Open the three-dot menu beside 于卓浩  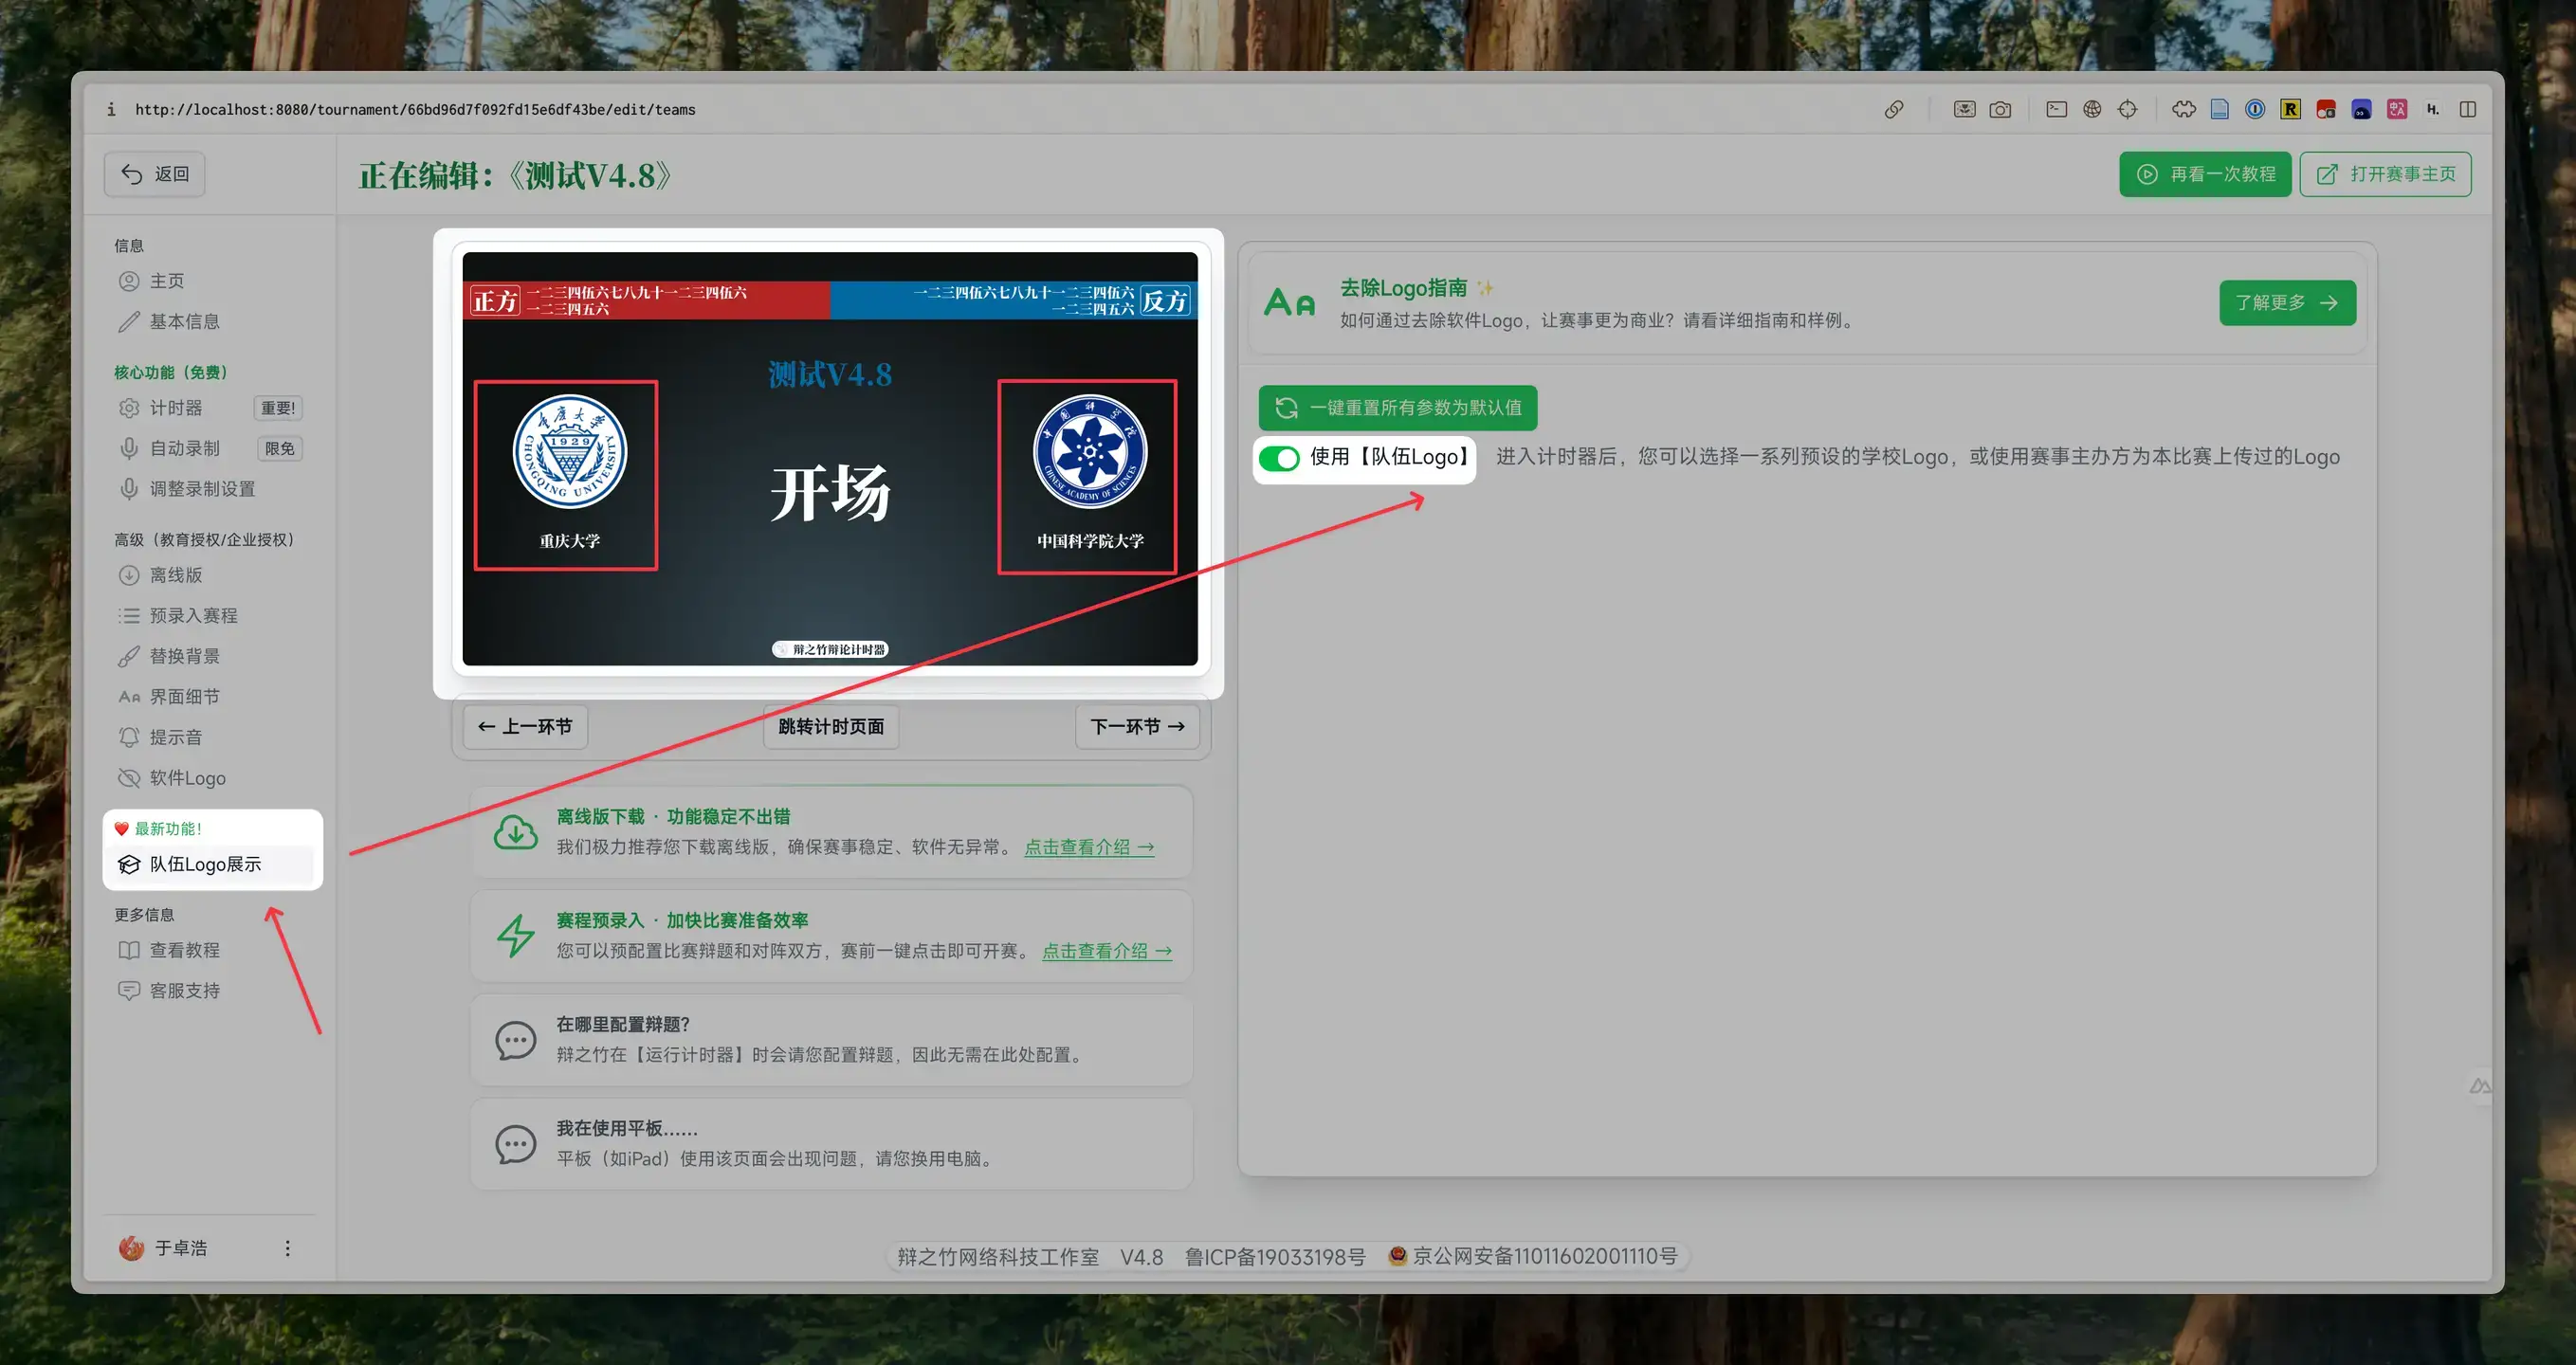tap(287, 1248)
